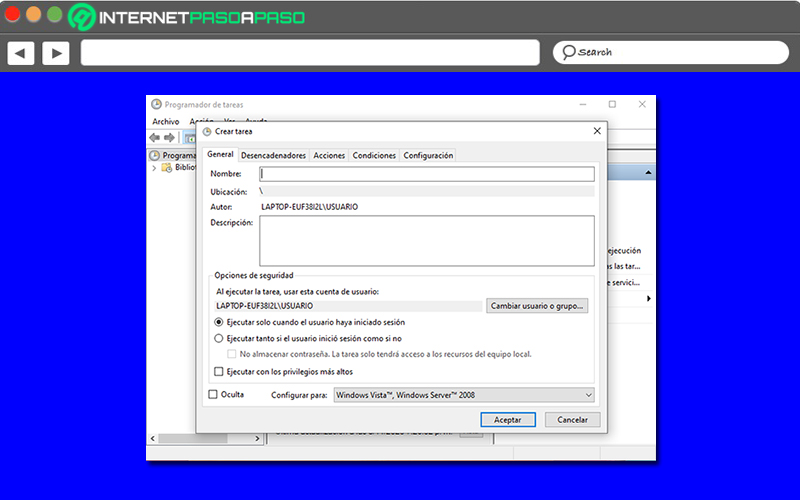Focus the Nombre input field

427,174
